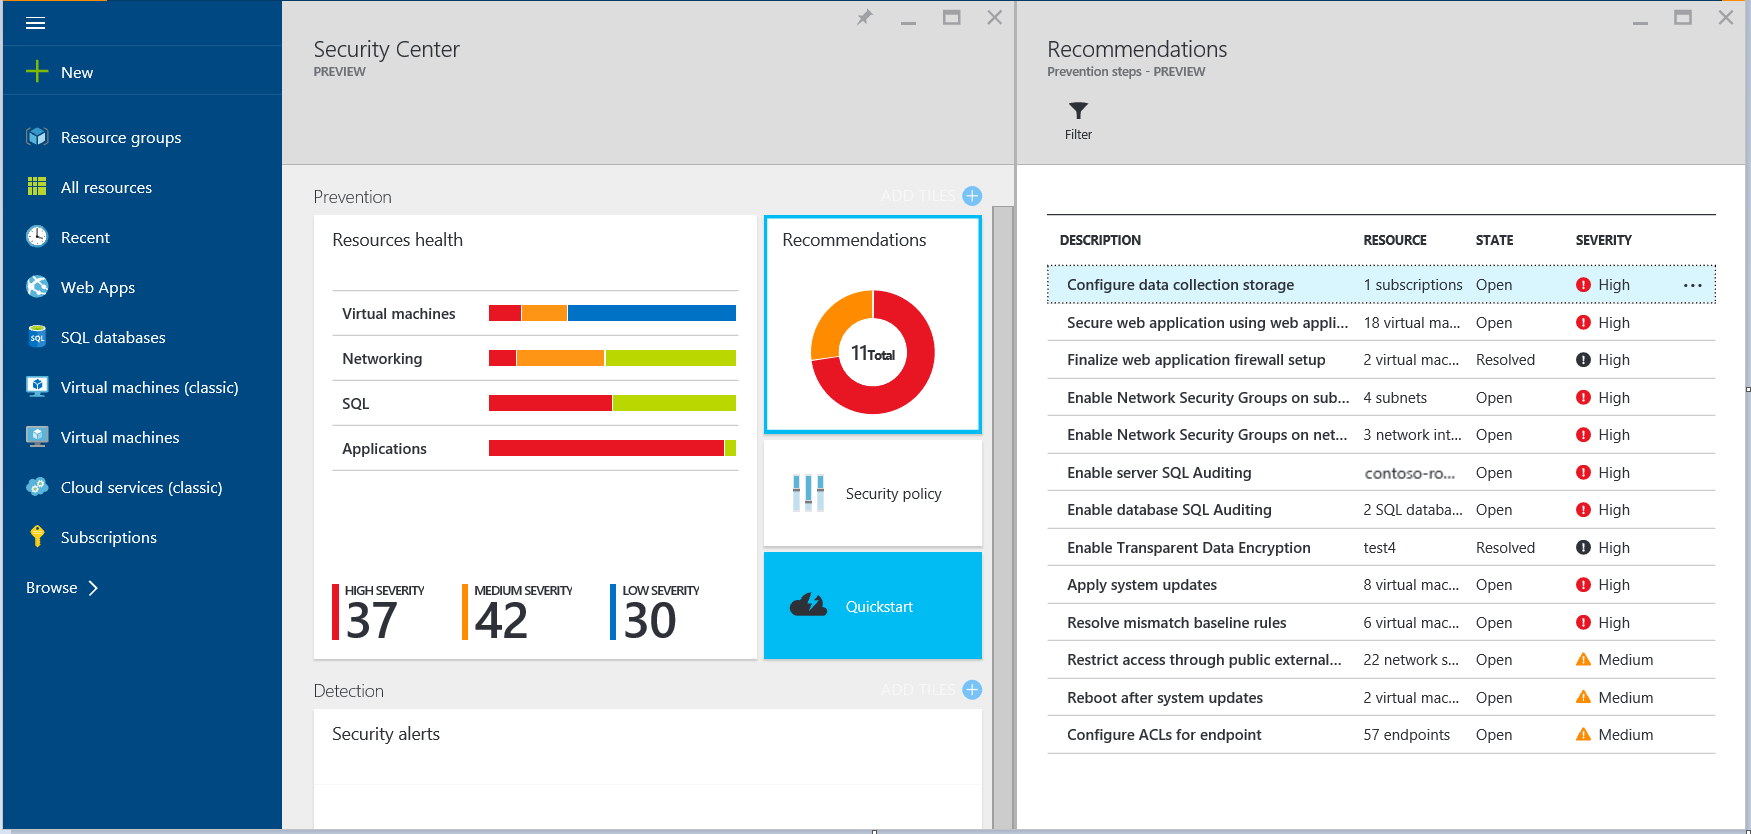Select the Recent clock icon
The height and width of the screenshot is (834, 1751).
pos(37,236)
